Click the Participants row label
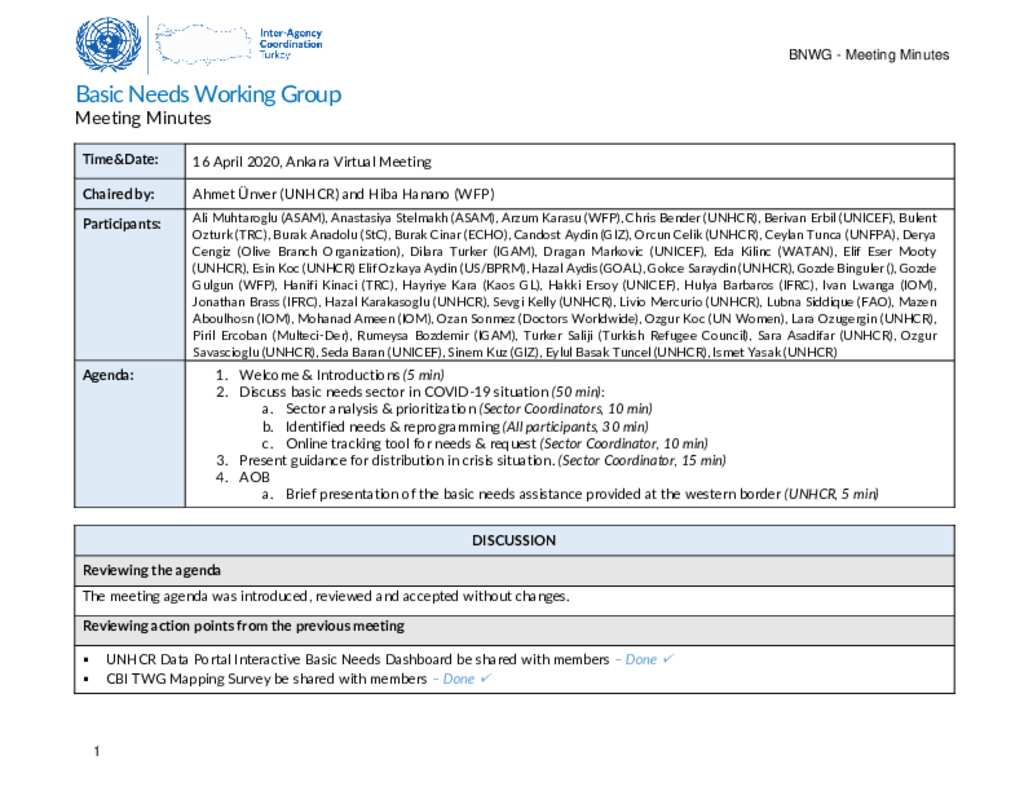Viewport: 1024px width, 791px height. tap(121, 223)
